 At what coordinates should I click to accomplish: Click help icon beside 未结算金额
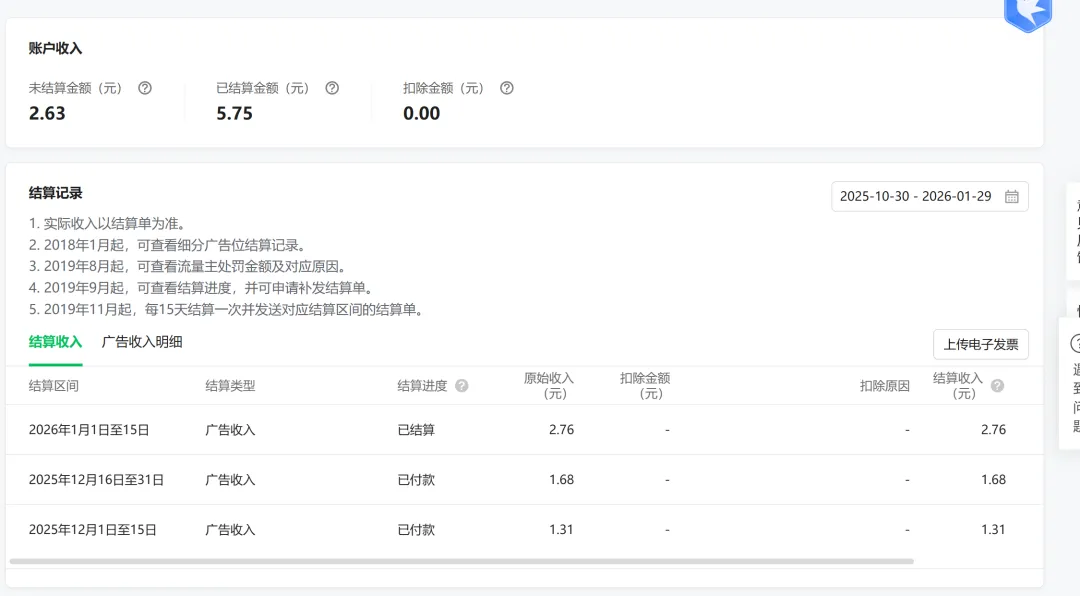[x=145, y=88]
